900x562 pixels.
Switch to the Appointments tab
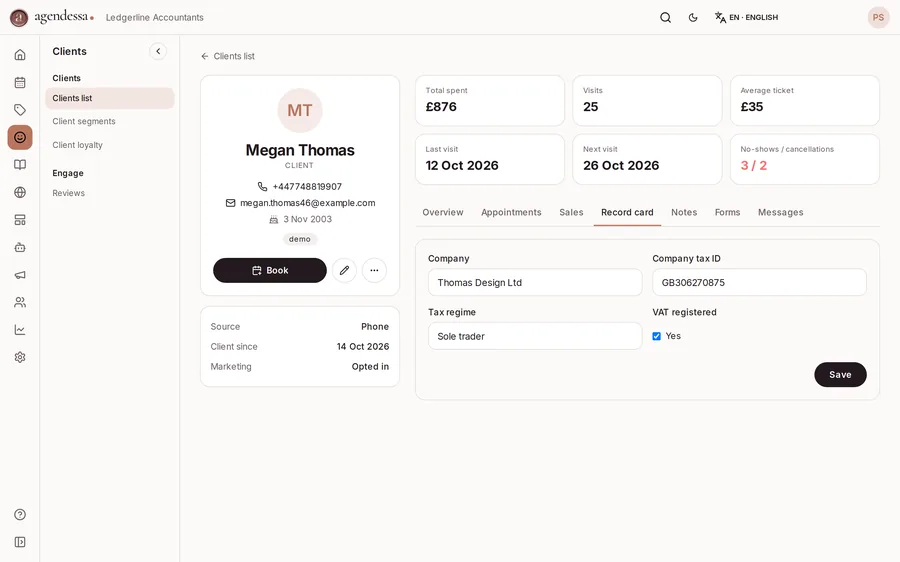[511, 212]
